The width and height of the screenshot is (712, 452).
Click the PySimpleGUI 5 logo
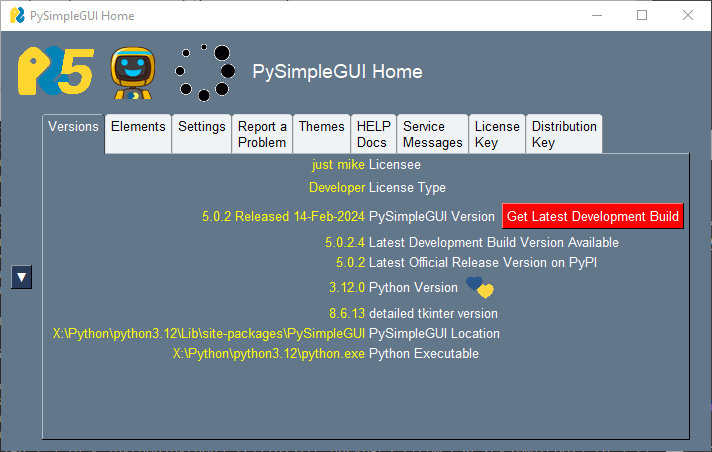pos(55,71)
